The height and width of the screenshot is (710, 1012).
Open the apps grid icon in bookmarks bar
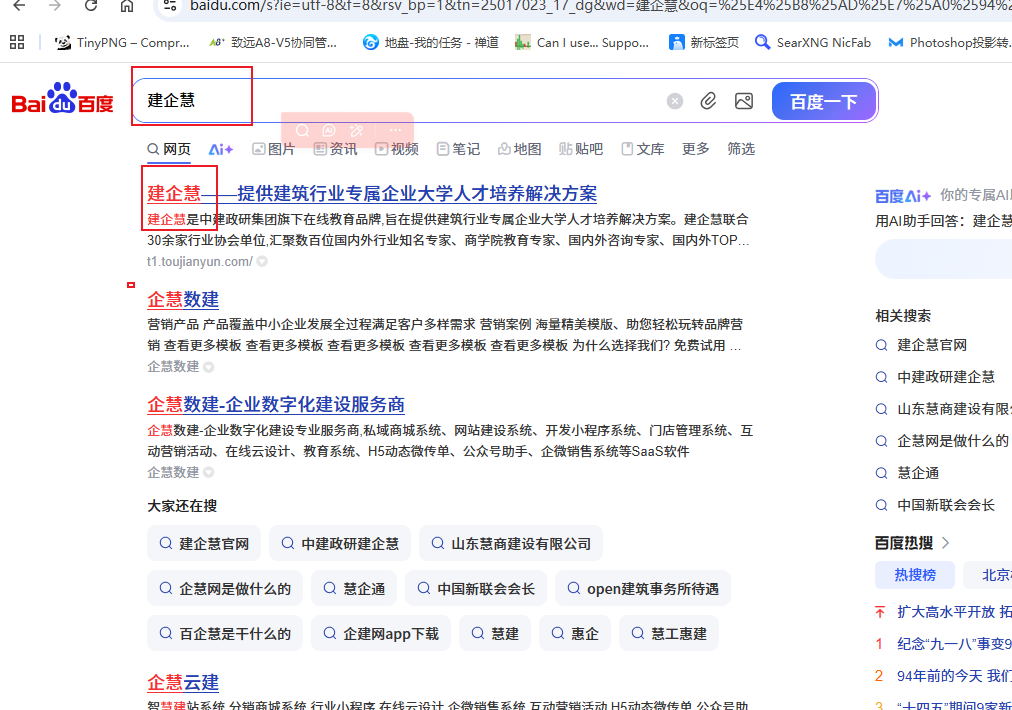point(17,43)
